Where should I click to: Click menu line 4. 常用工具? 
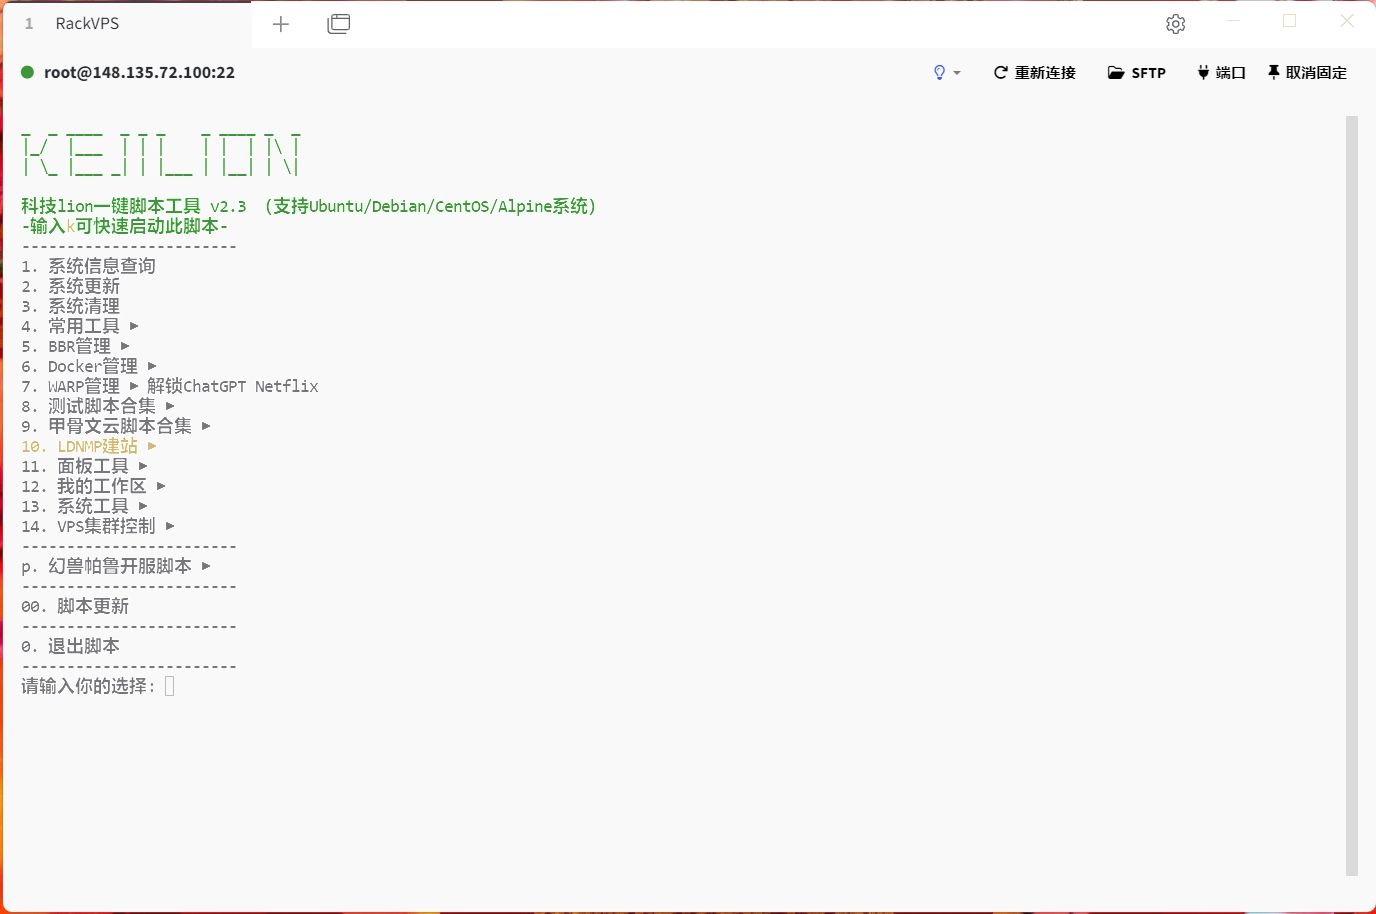click(x=80, y=326)
